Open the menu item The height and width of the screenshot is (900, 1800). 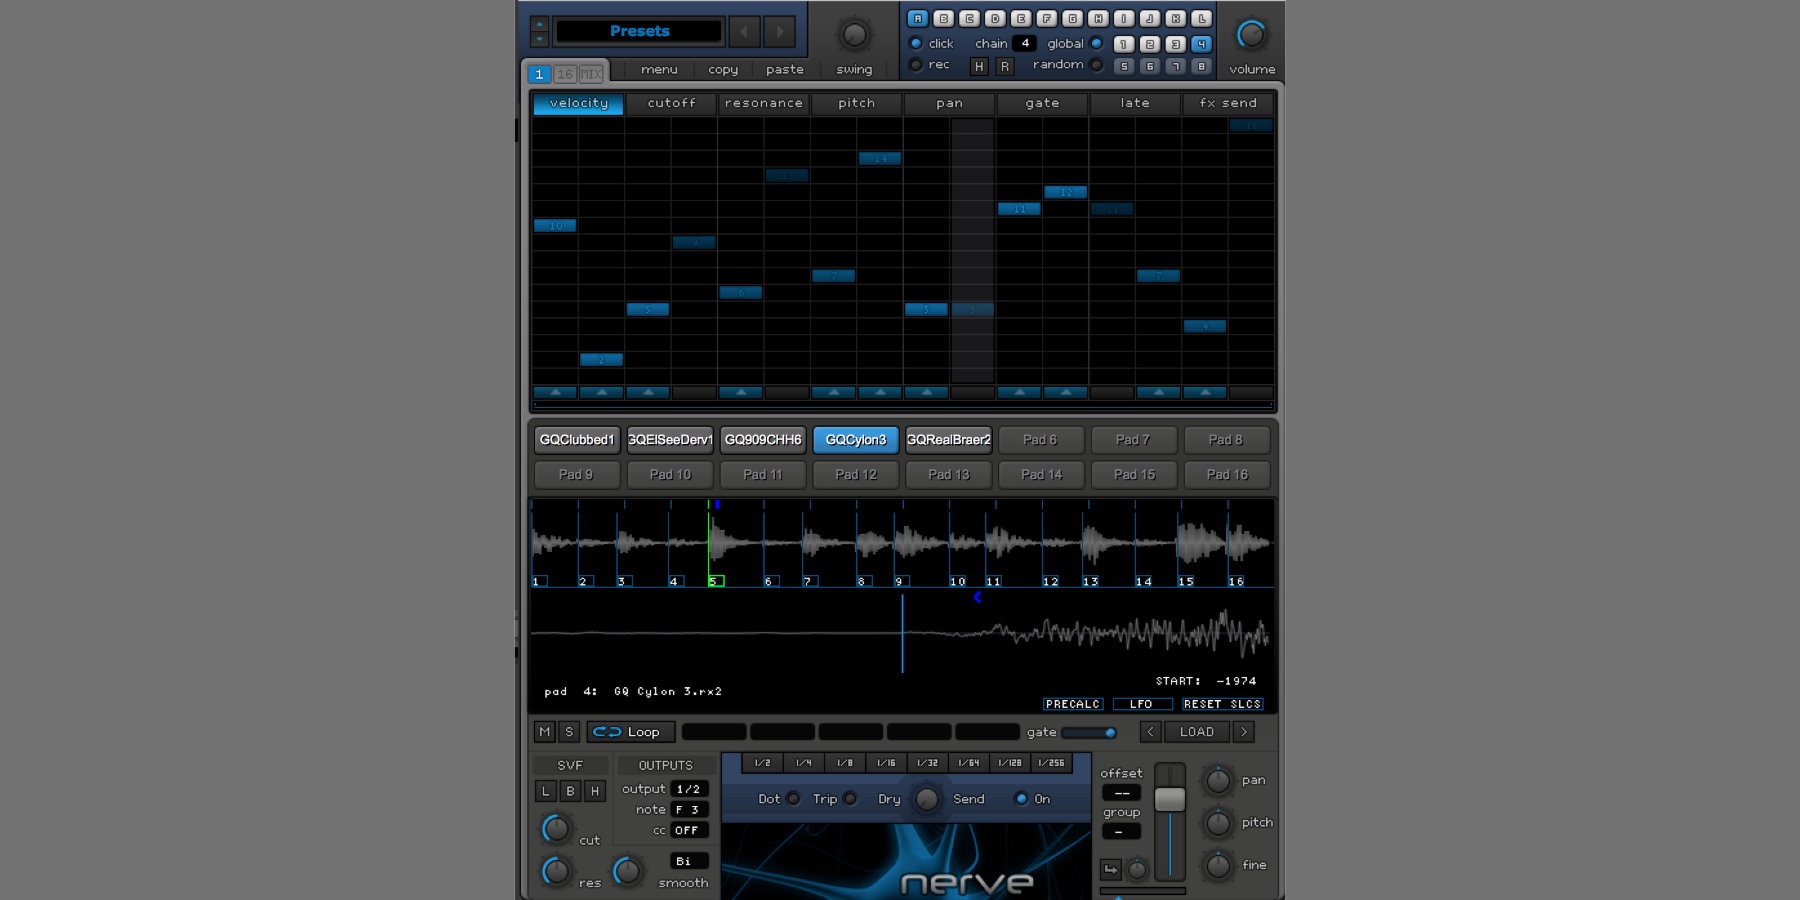(x=659, y=70)
